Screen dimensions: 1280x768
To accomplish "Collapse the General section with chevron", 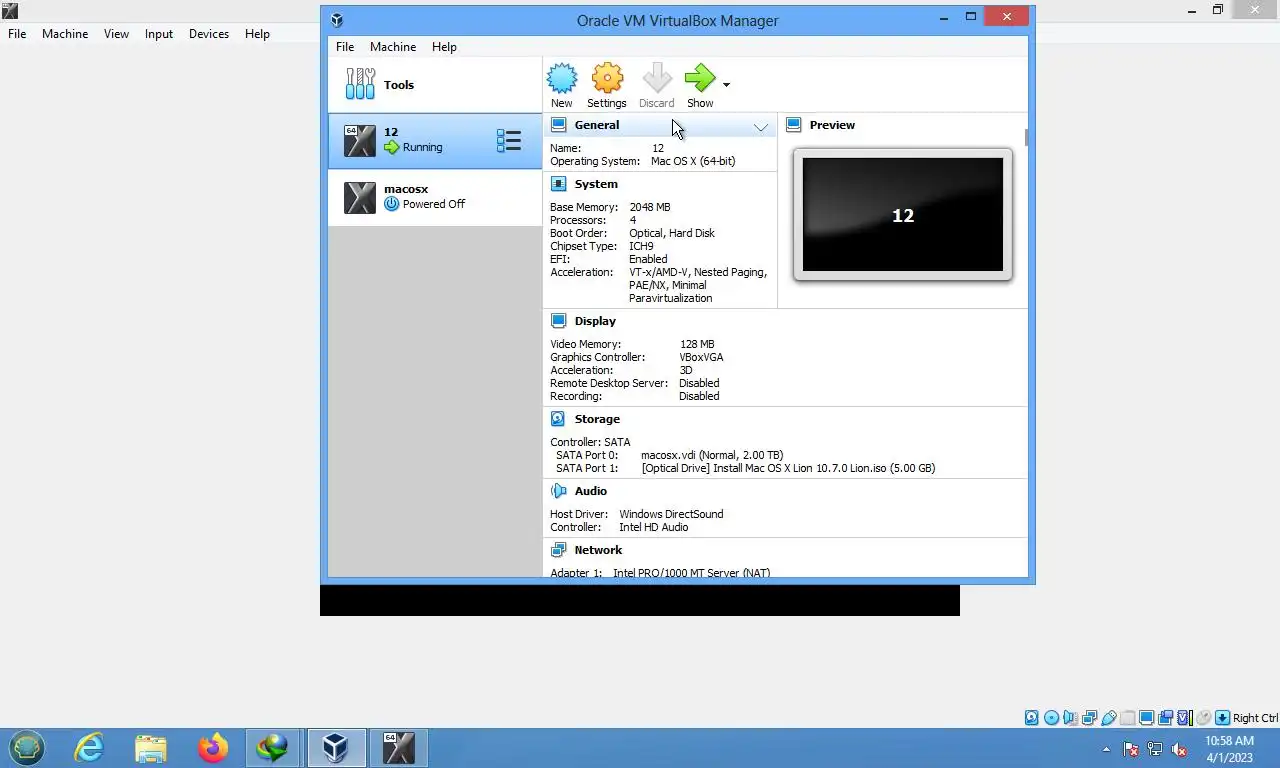I will click(x=761, y=127).
